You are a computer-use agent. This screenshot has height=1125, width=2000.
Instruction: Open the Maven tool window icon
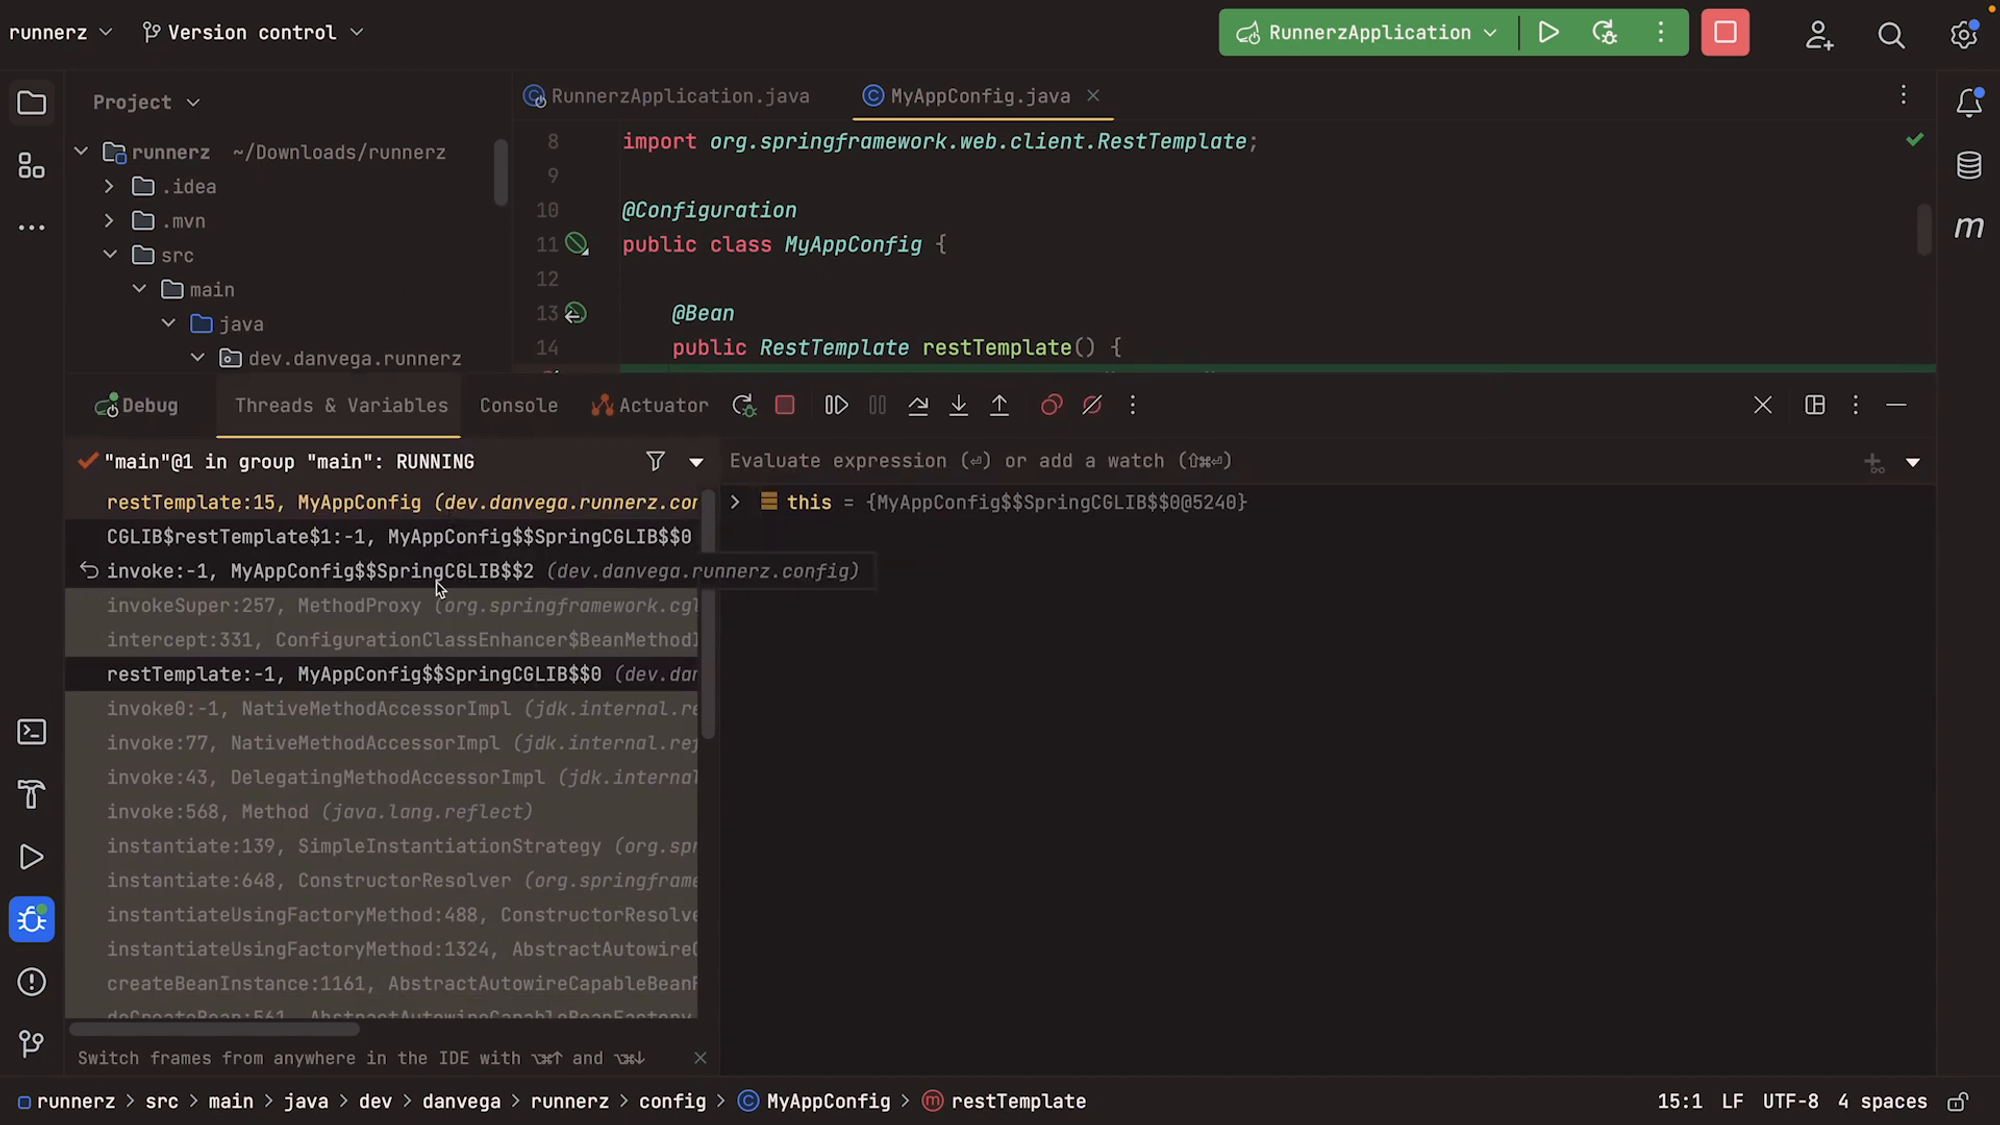[x=1968, y=228]
